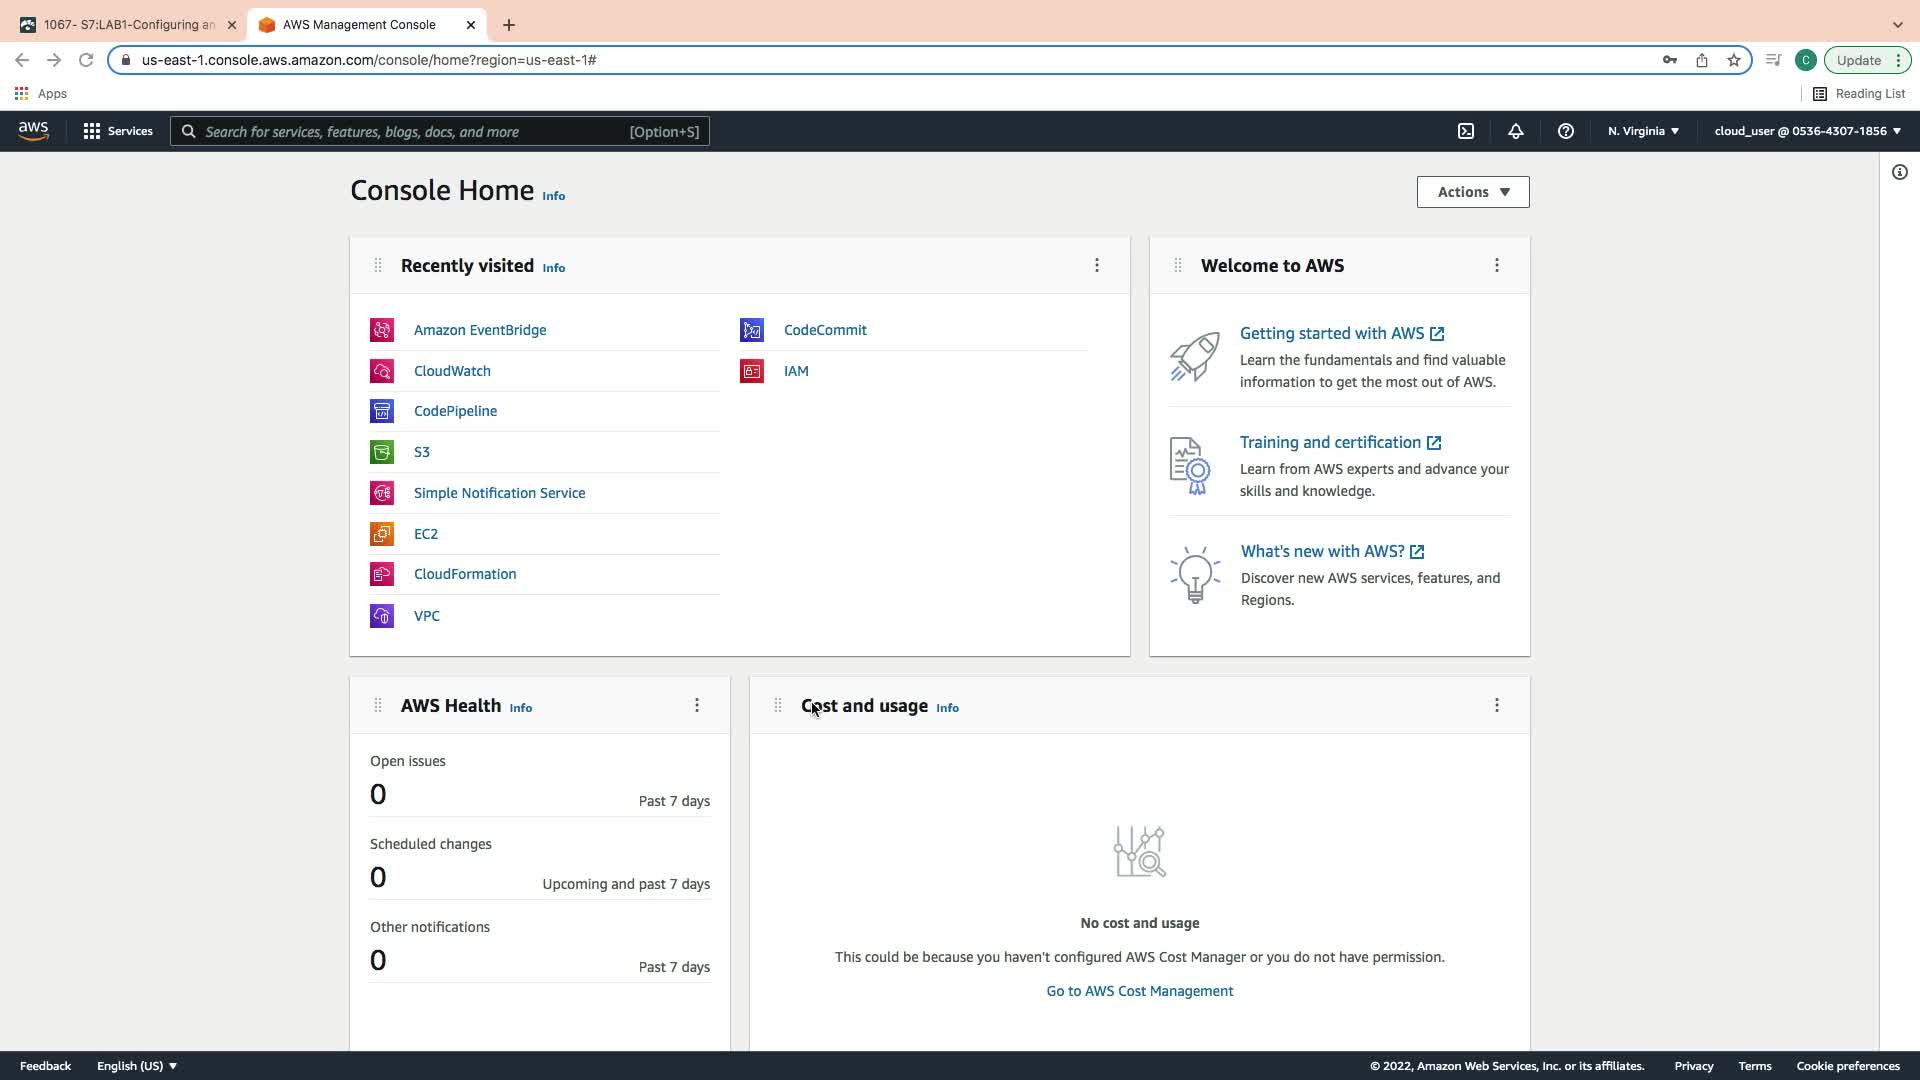This screenshot has height=1080, width=1920.
Task: Switch to the 1067- S7:LAB1 browser tab
Action: tap(130, 25)
